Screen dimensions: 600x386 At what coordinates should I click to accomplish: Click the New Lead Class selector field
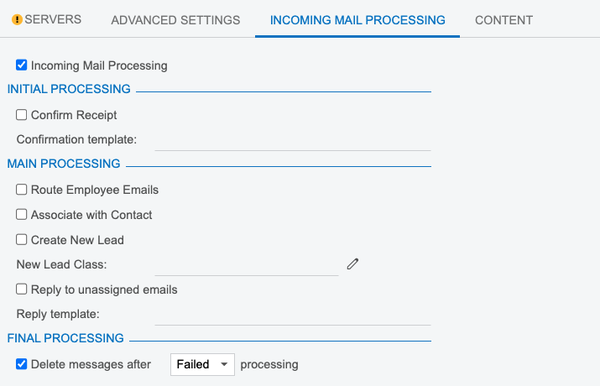point(246,265)
